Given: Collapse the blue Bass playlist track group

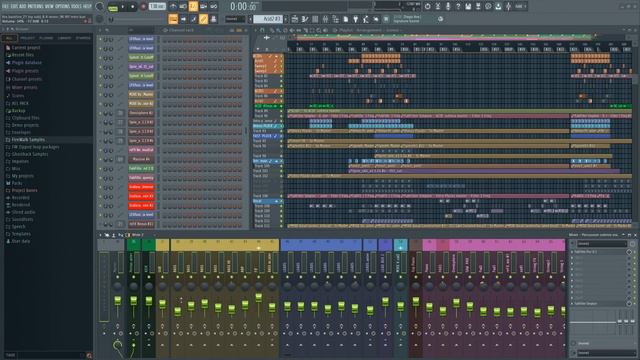Looking at the screenshot, I should pos(276,201).
